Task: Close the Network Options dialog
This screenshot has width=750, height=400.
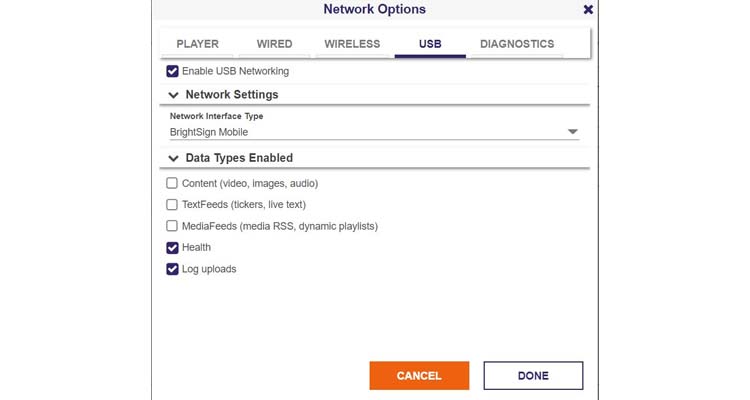Action: click(588, 10)
